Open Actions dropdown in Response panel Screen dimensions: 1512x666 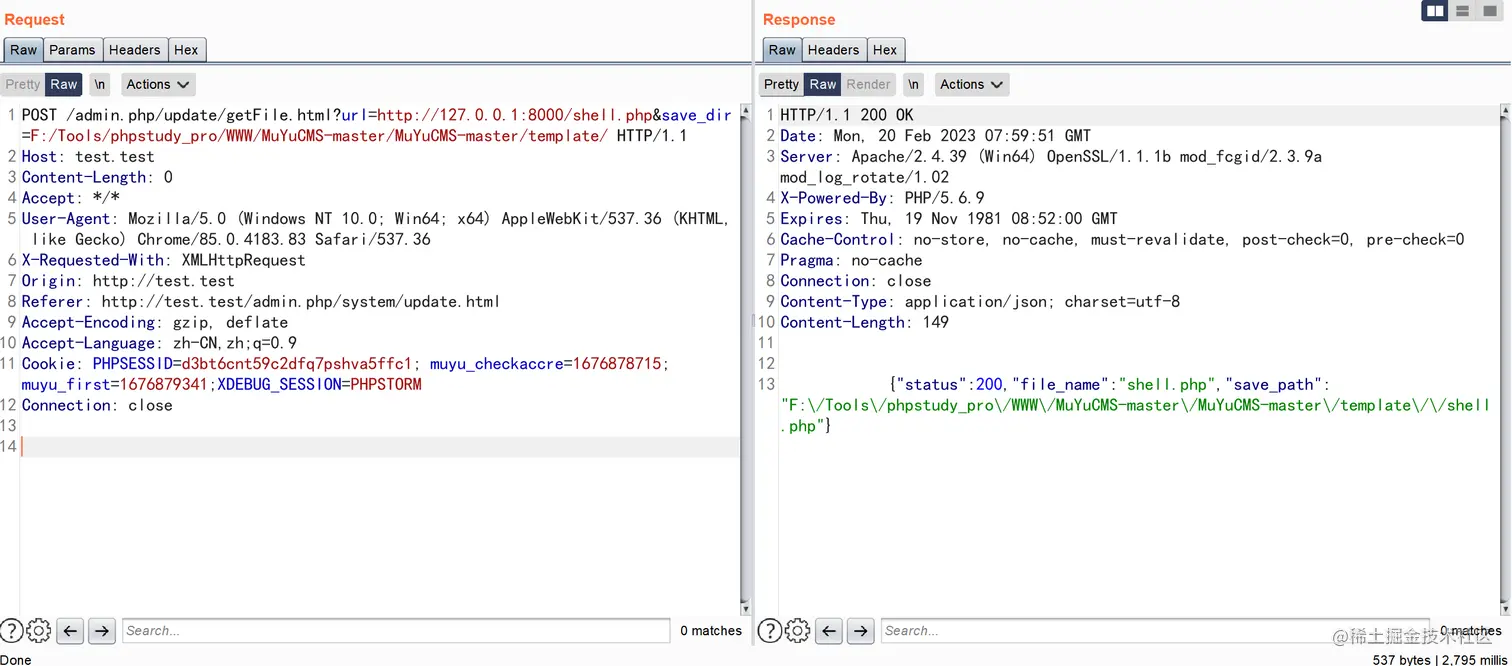coord(971,84)
